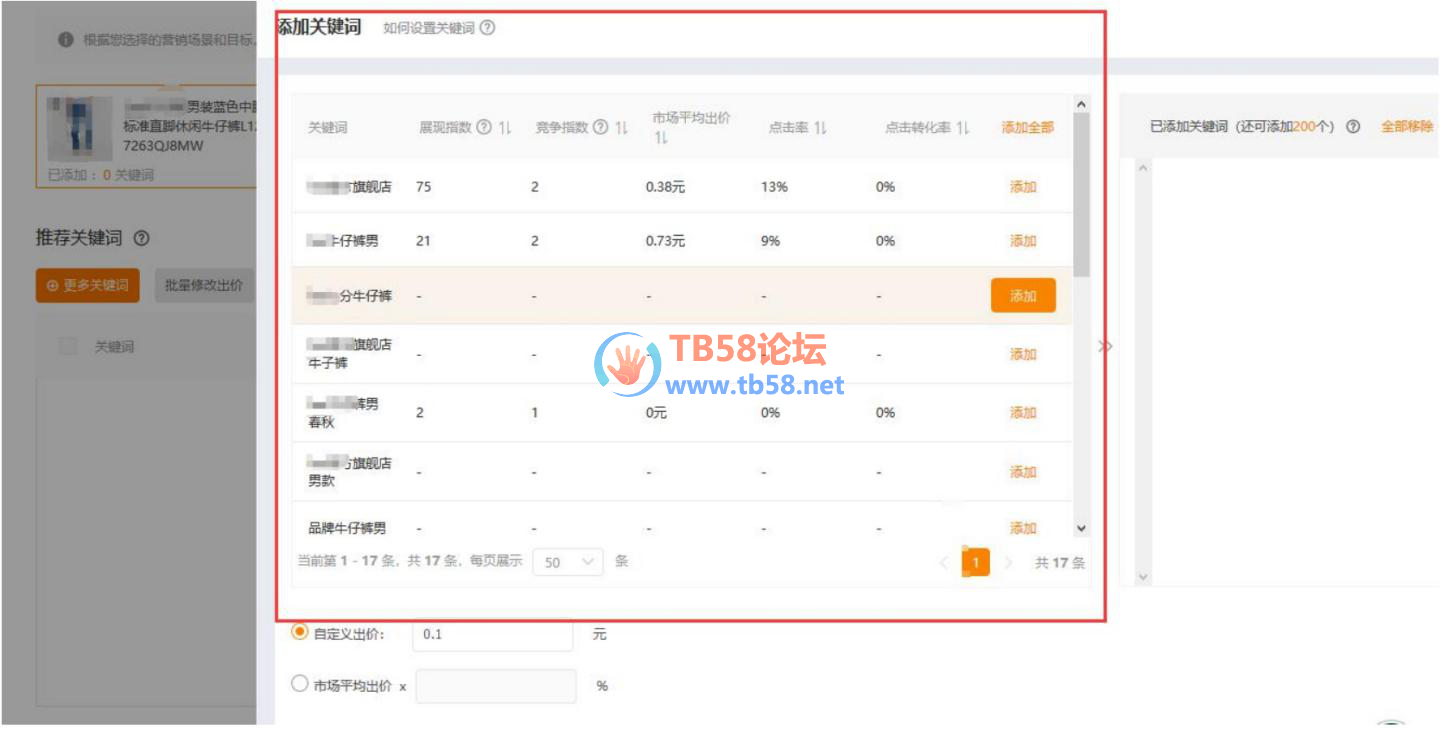Screen dimensions: 1441x729
Task: Click help icon next to 竞争指数
Action: click(600, 127)
